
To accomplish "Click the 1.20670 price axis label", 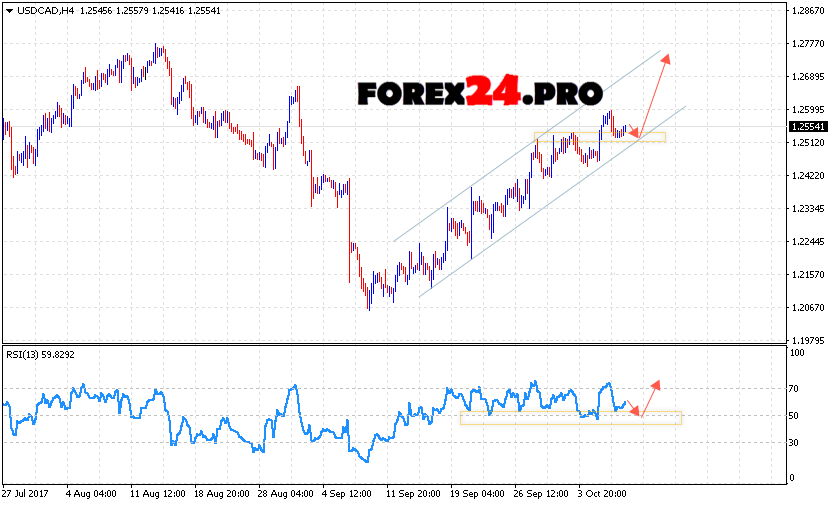I will [x=806, y=308].
